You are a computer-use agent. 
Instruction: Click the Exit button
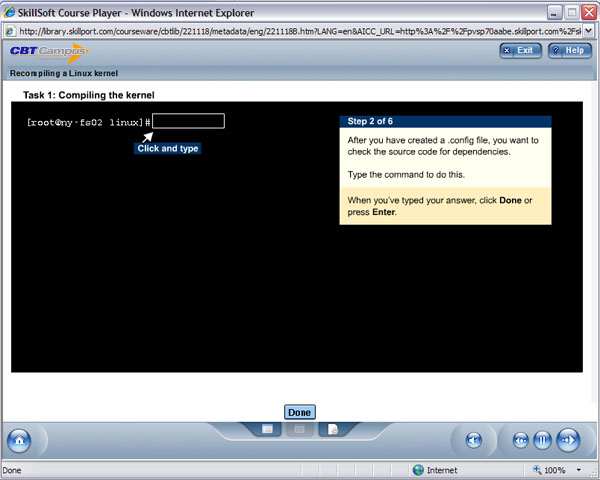[518, 50]
